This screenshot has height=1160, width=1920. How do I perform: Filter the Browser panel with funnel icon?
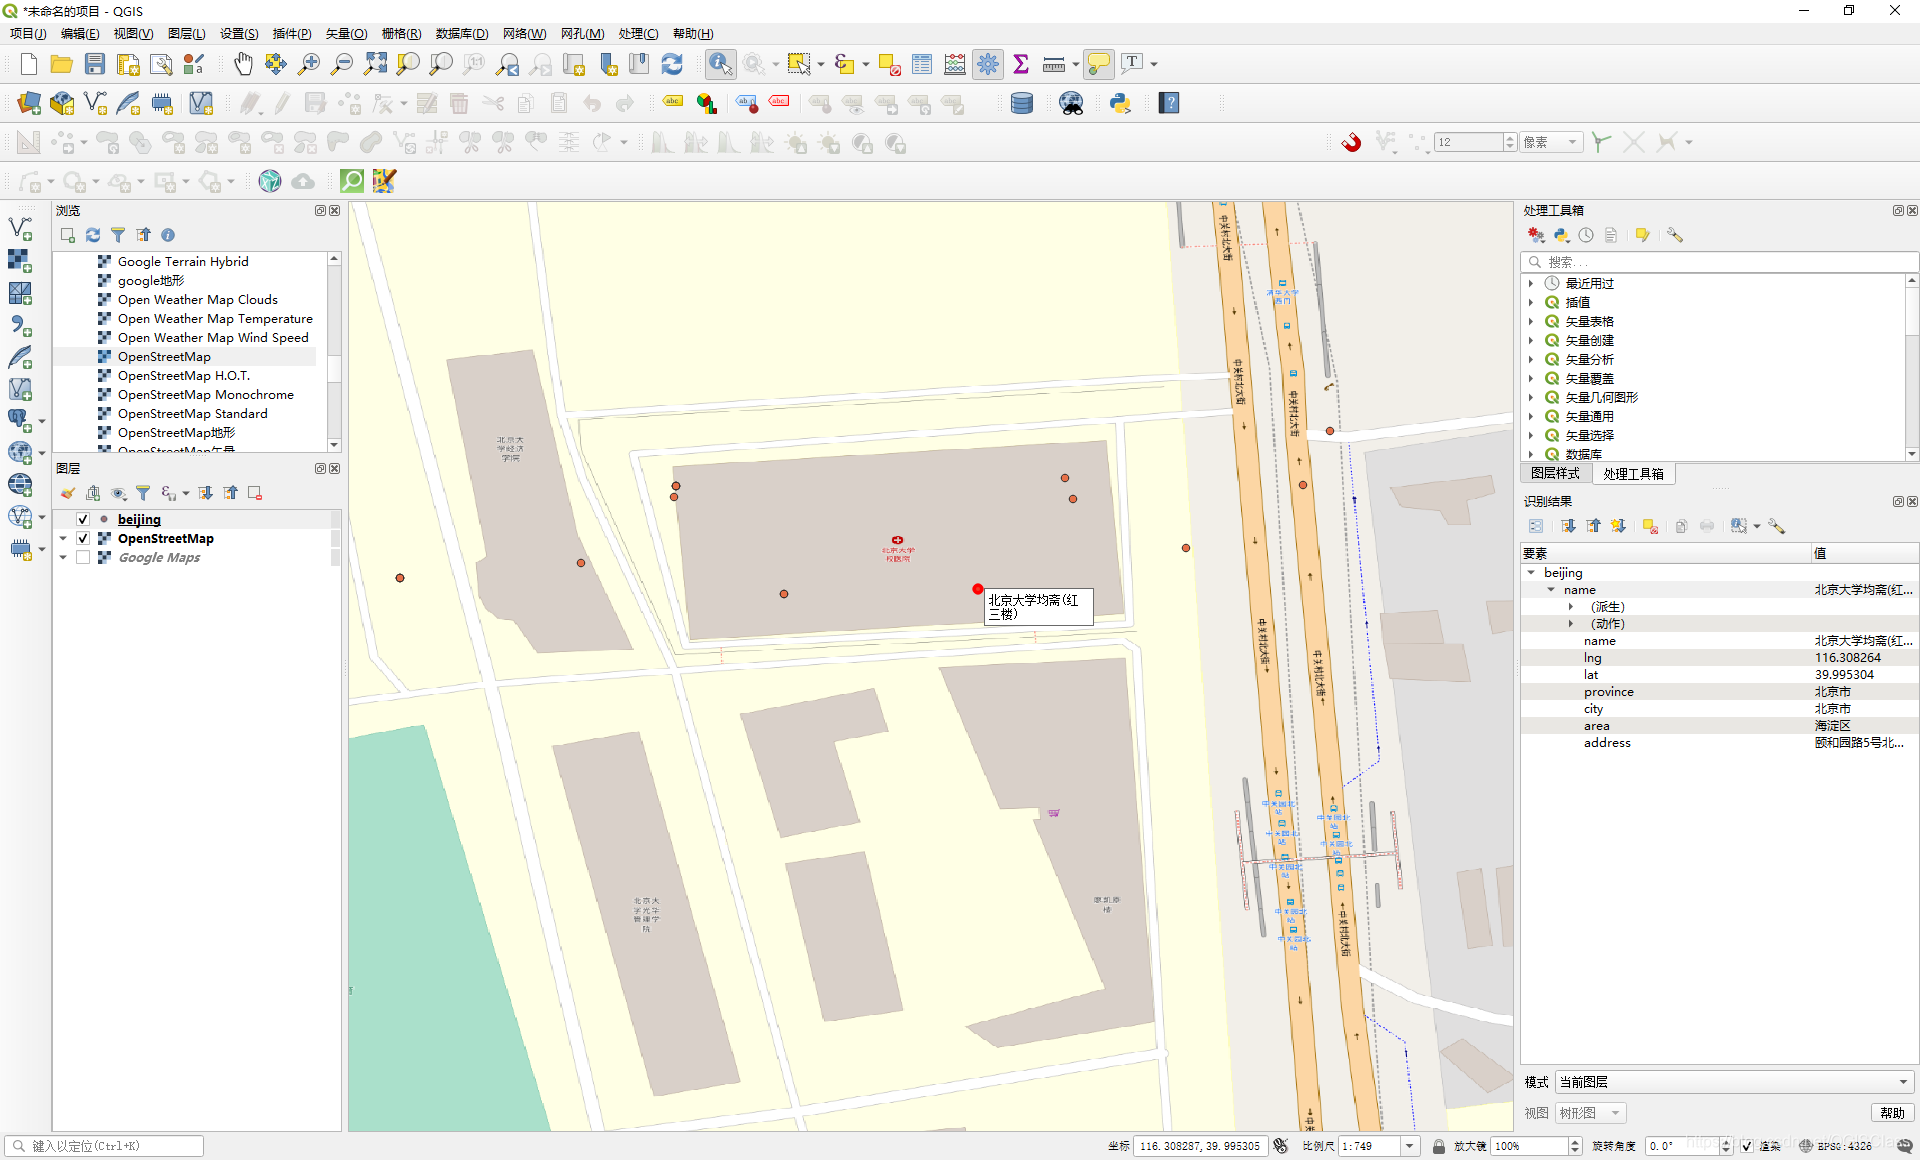point(118,235)
